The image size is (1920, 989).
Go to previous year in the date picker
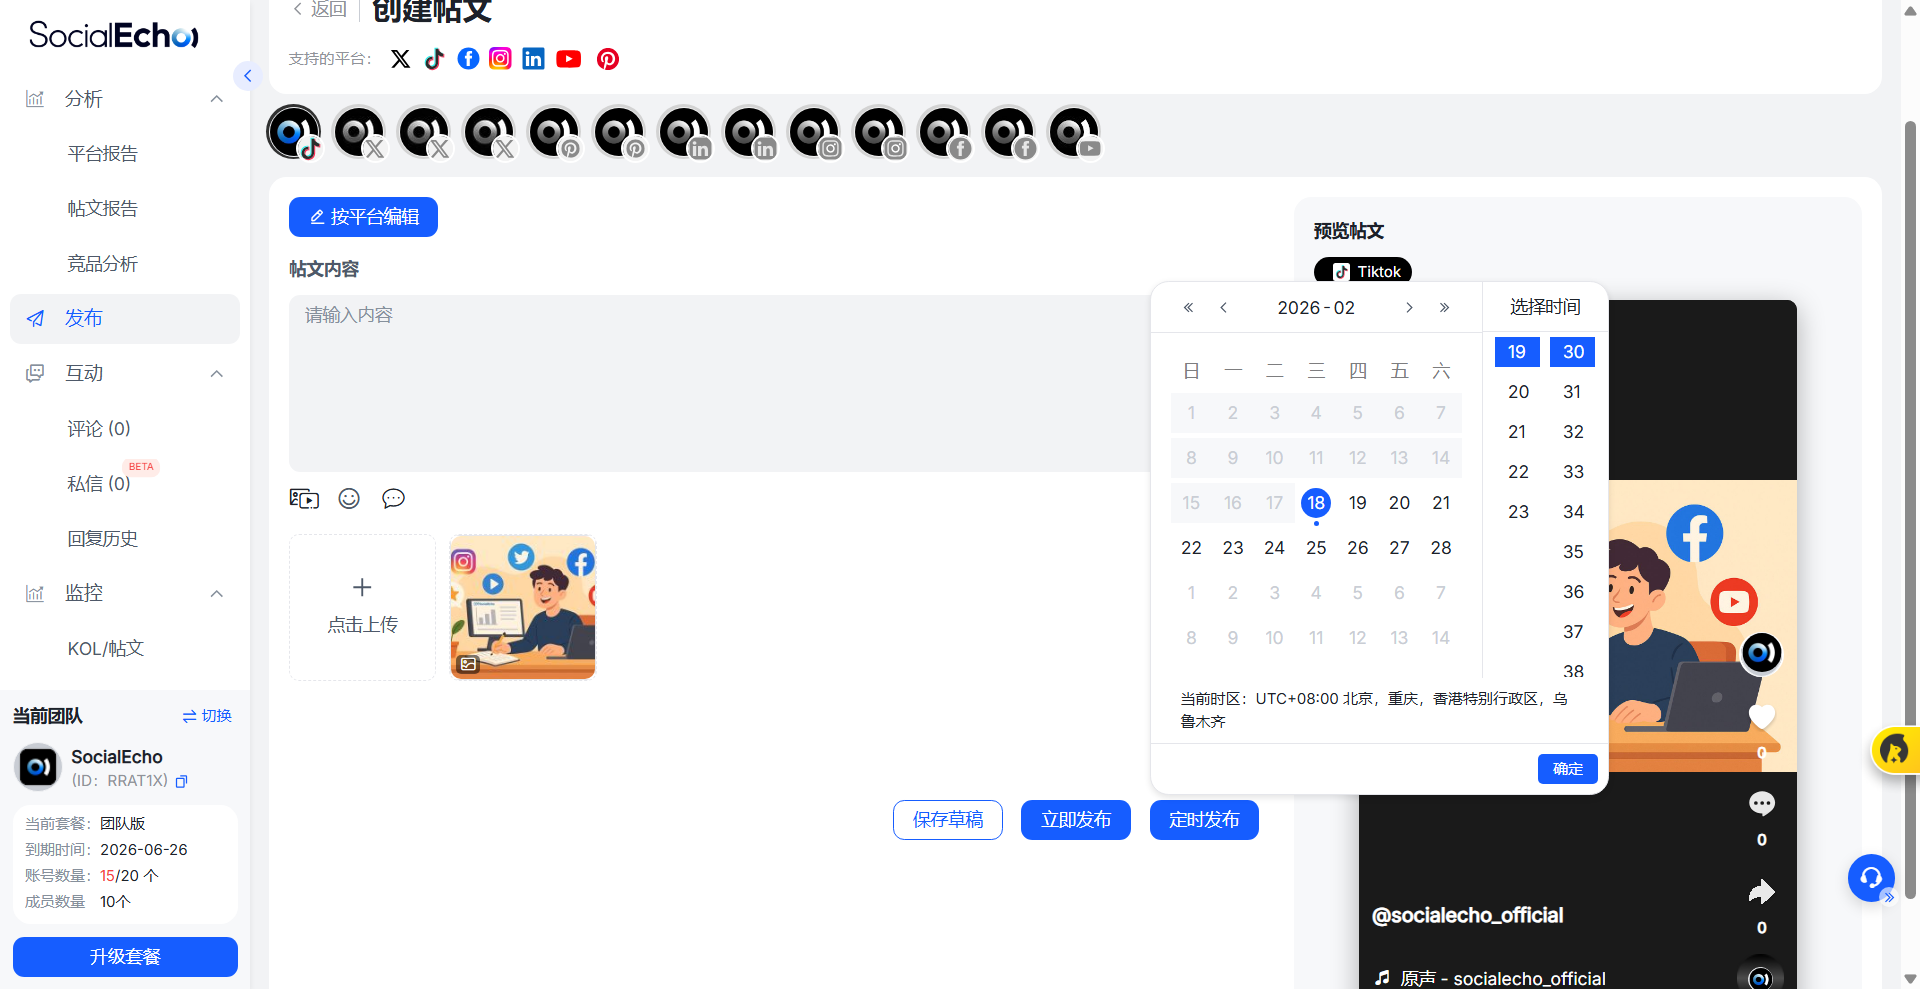[1188, 307]
